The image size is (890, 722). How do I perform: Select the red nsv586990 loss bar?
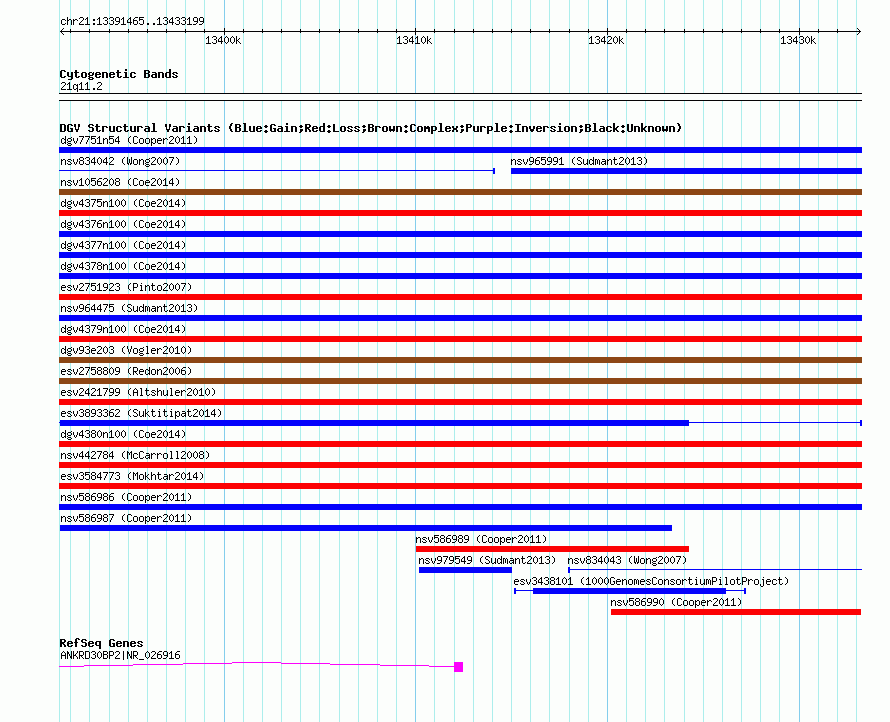click(x=736, y=612)
